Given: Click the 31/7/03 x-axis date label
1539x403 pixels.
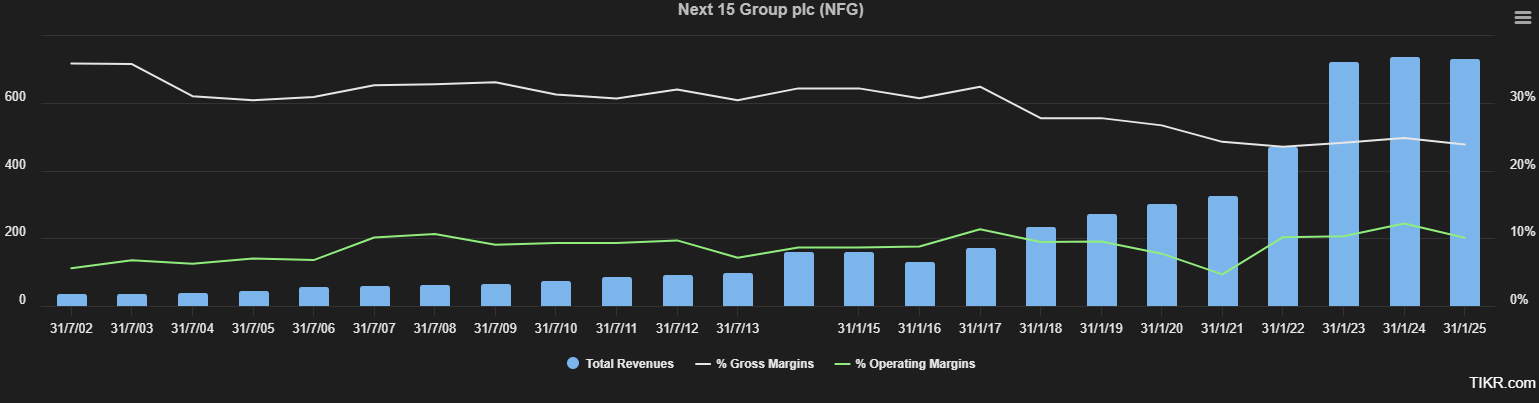Looking at the screenshot, I should click(x=132, y=328).
